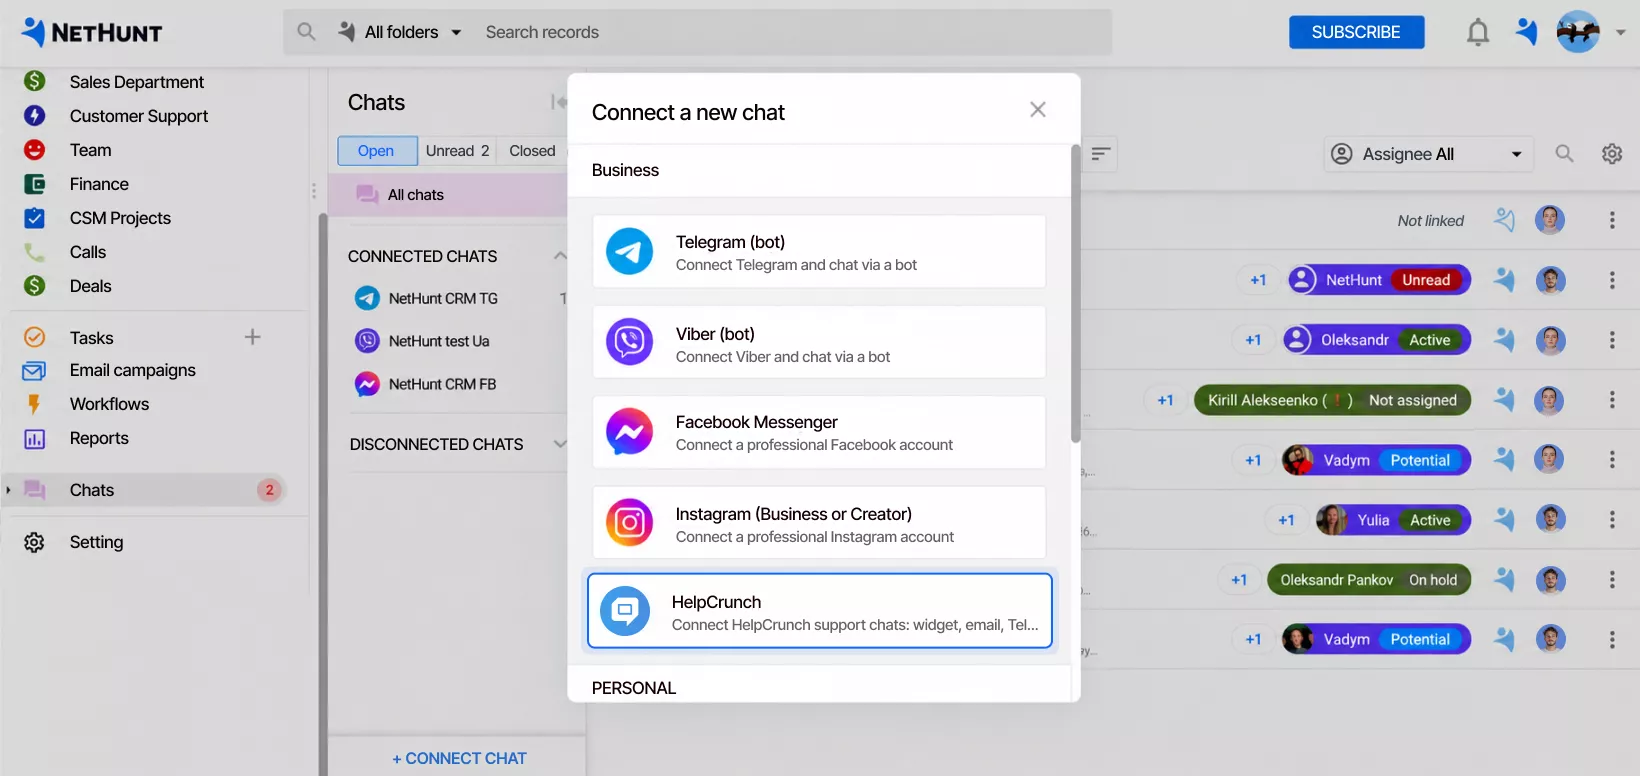The width and height of the screenshot is (1640, 776).
Task: Click the NetHunt logo
Action: tap(91, 32)
